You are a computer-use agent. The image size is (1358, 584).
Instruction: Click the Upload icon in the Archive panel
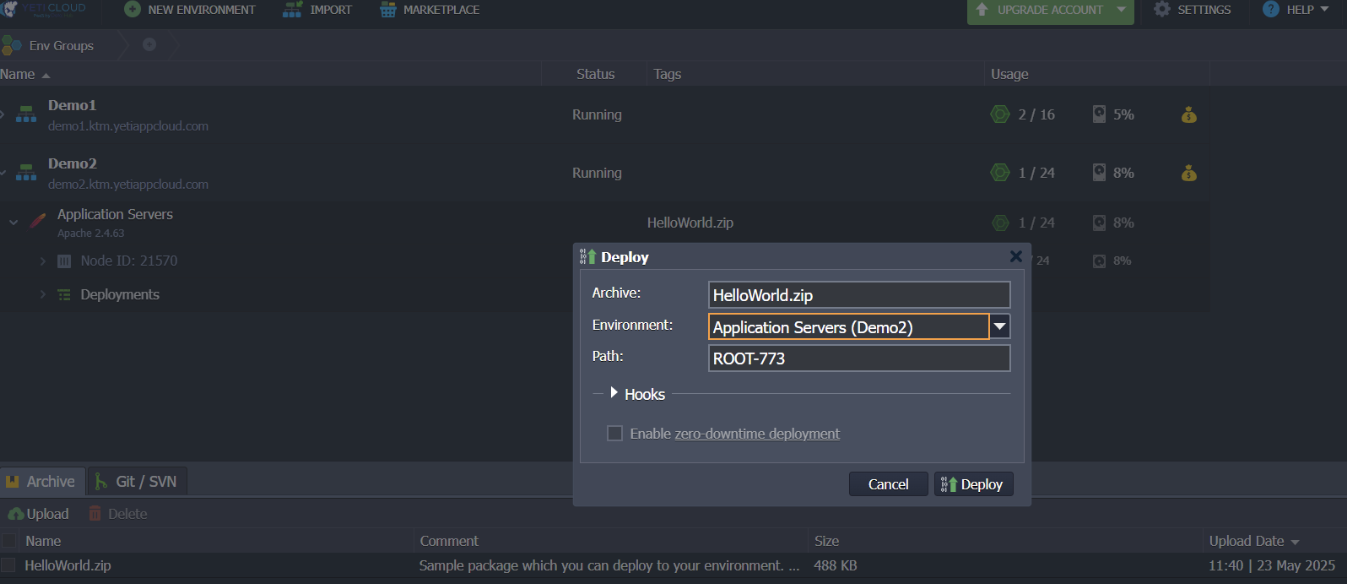[x=13, y=513]
